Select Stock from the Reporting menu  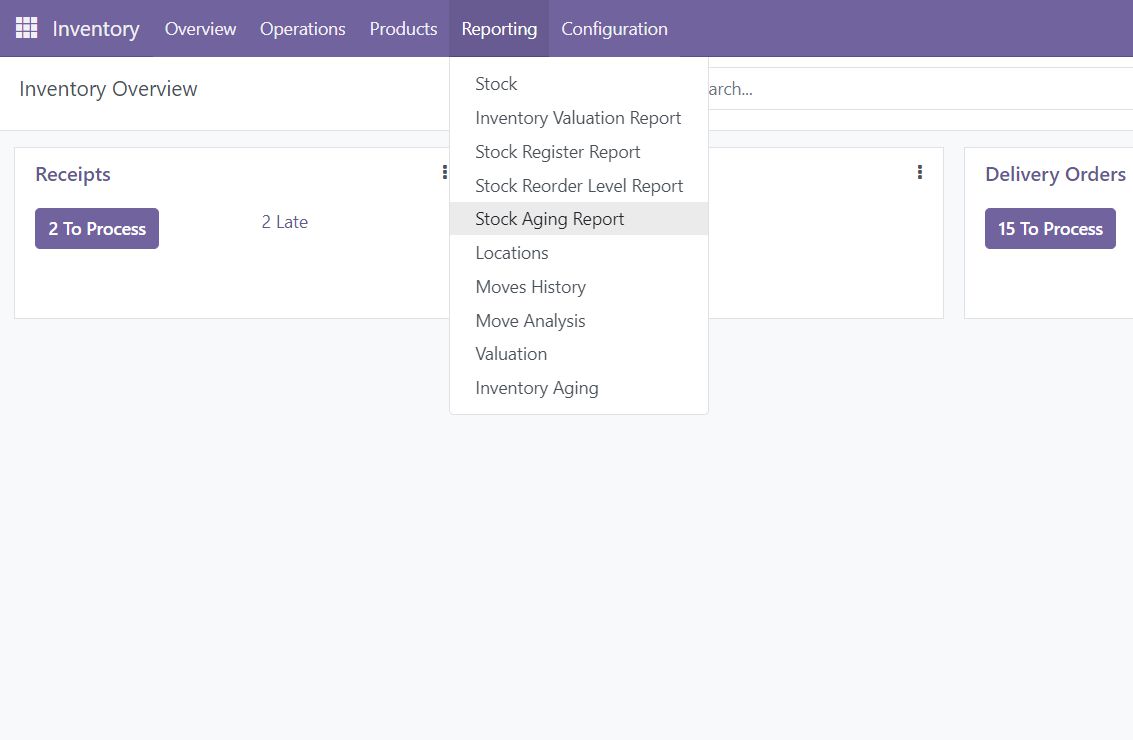coord(496,84)
